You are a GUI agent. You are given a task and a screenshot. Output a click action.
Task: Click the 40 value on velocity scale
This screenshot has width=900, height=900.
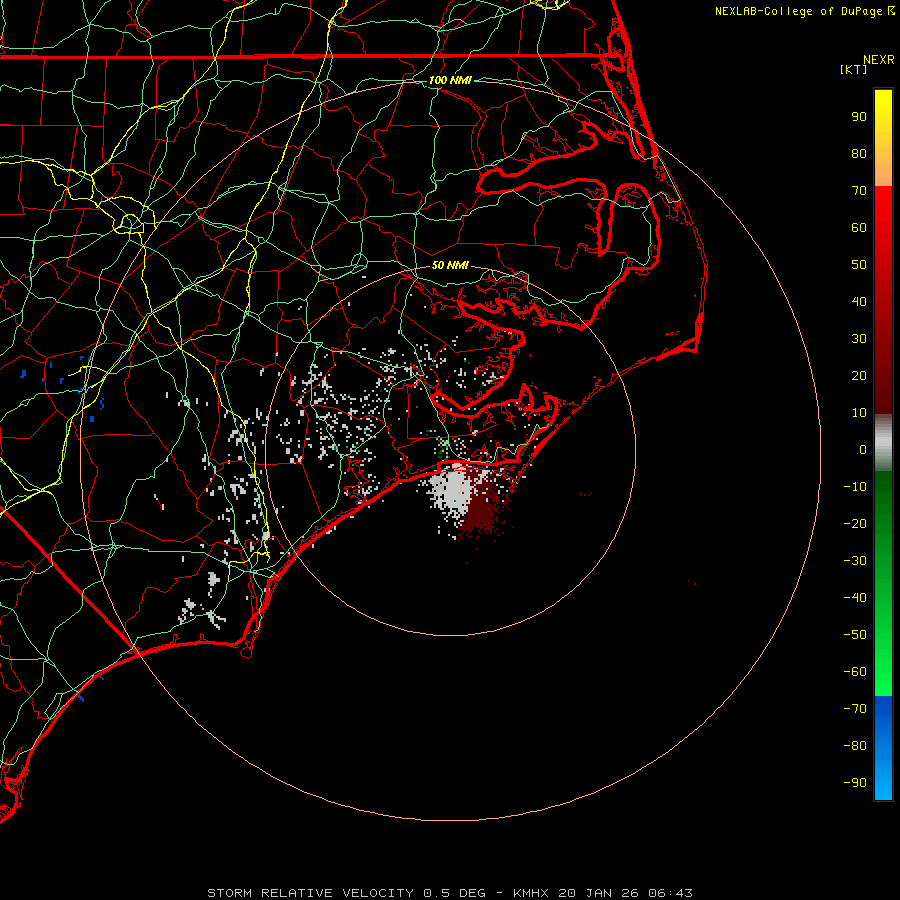click(859, 301)
